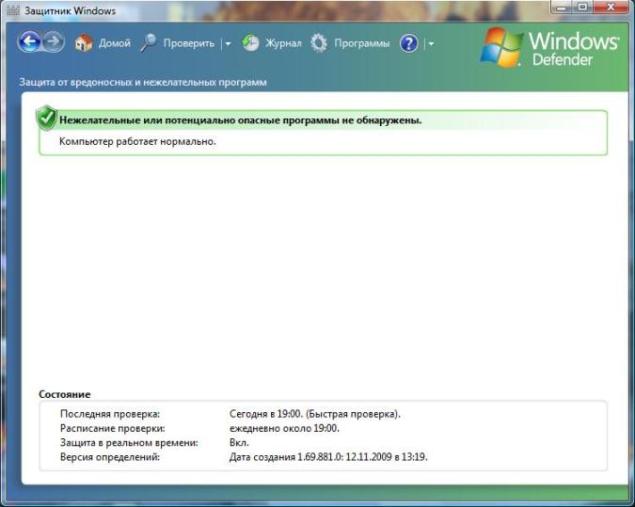The width and height of the screenshot is (635, 507).
Task: Click the 'Версия определений:' label
Action: pos(110,457)
